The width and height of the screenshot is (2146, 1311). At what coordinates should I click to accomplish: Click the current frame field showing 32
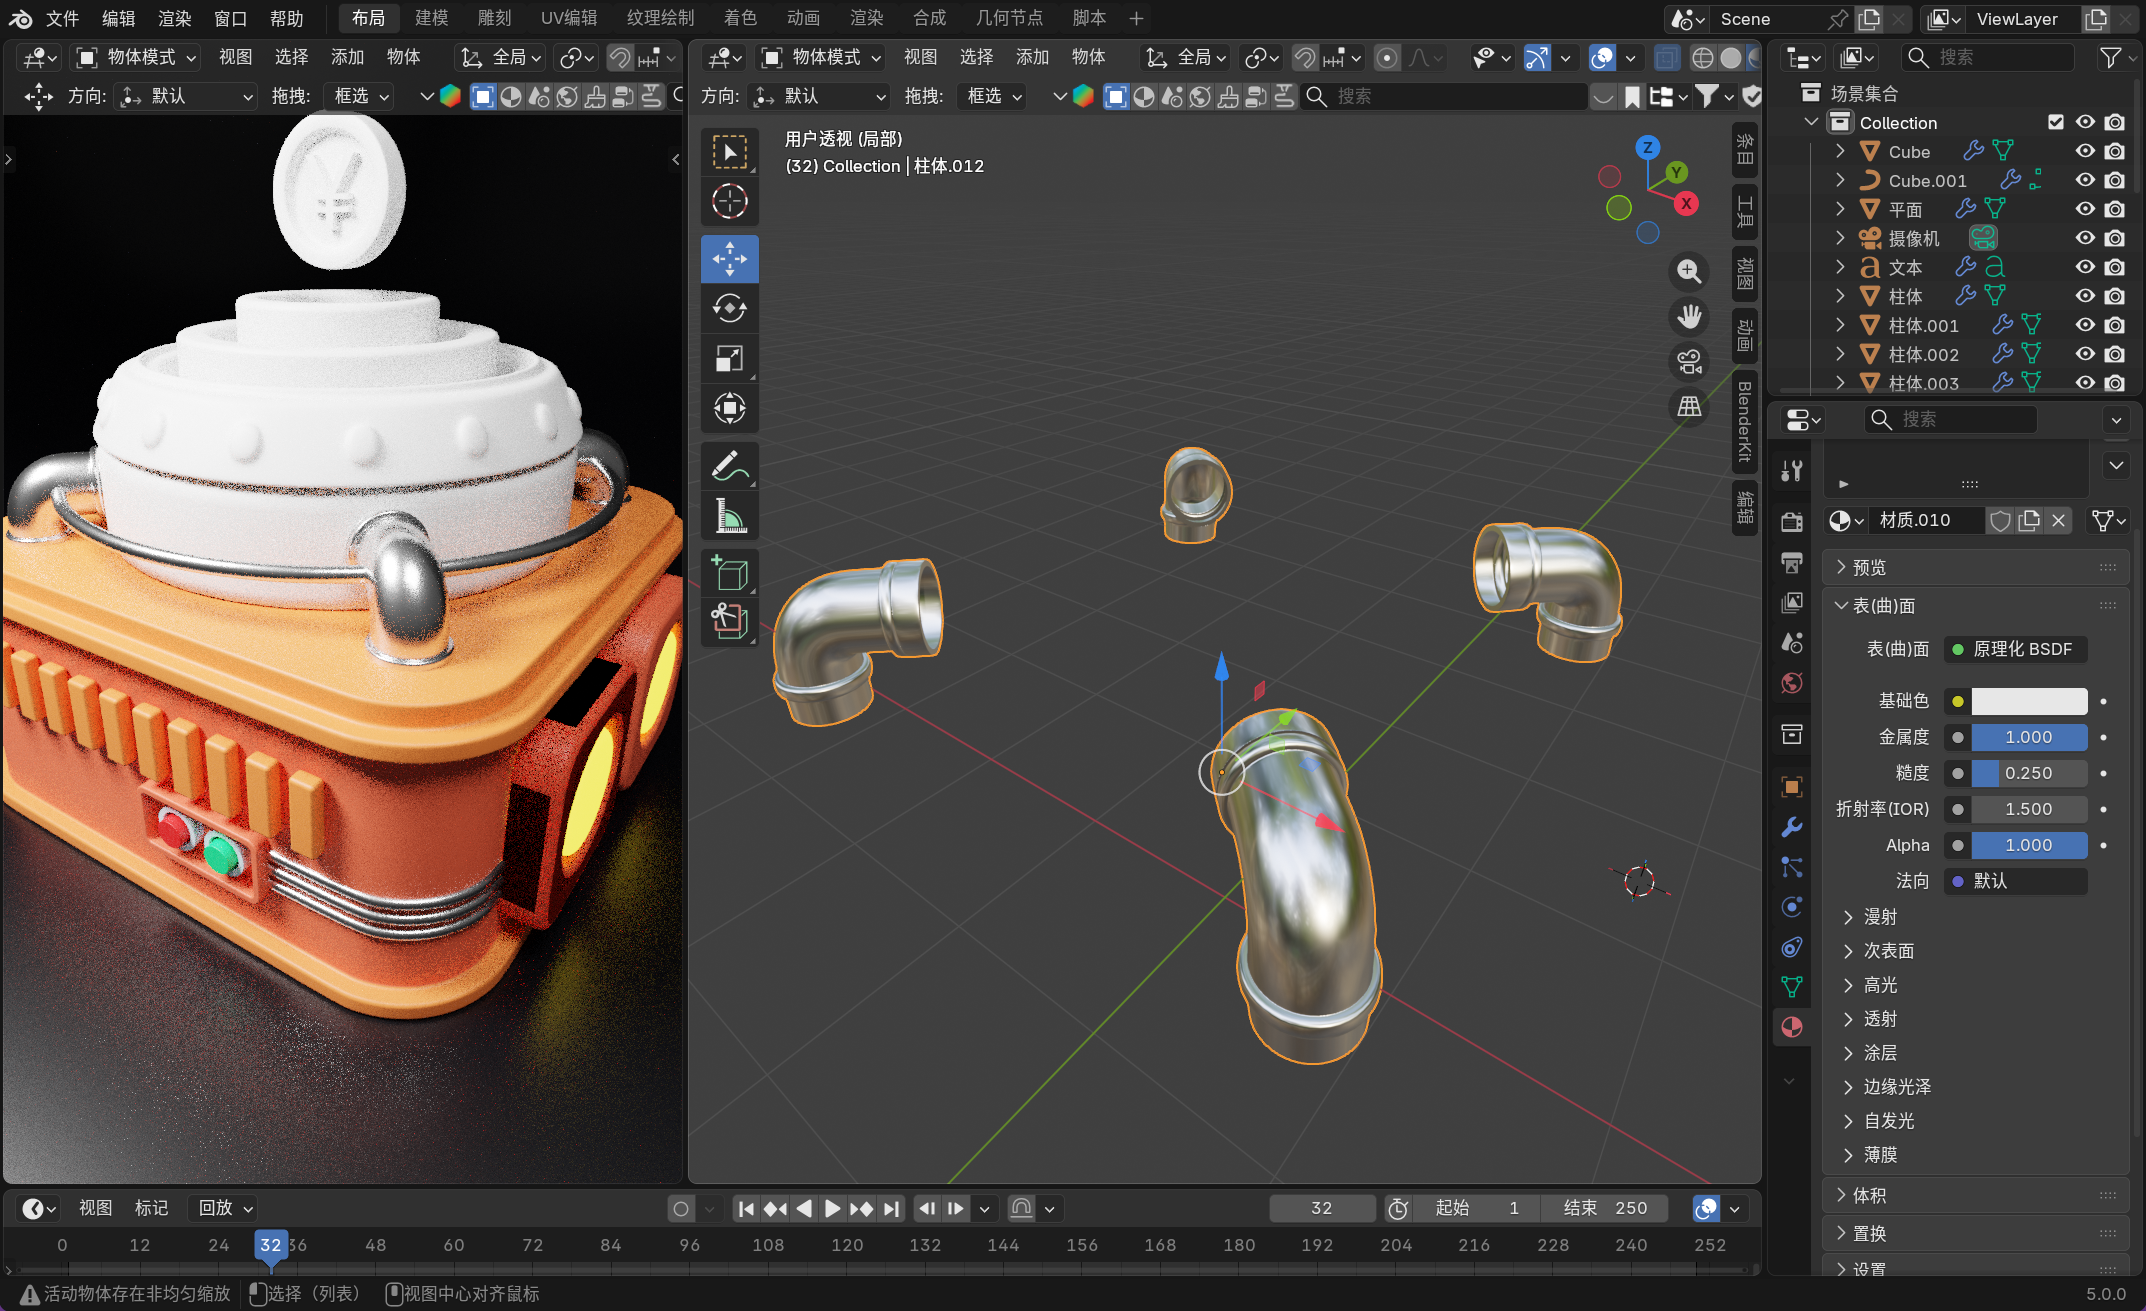click(1320, 1208)
